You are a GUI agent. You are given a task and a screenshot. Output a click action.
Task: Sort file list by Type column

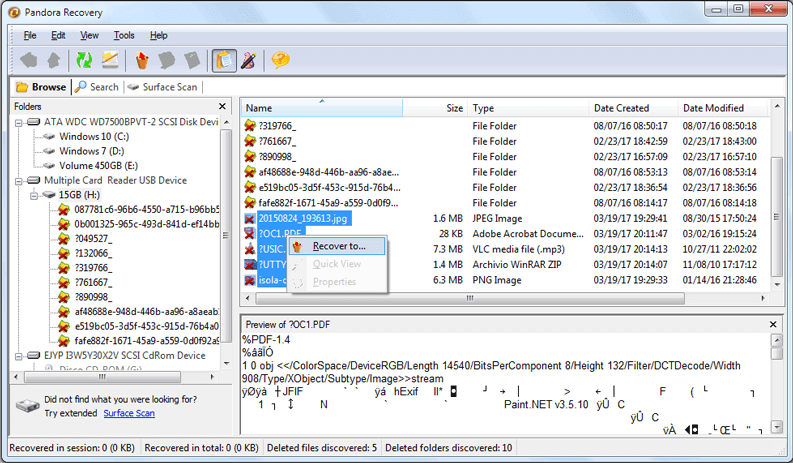pyautogui.click(x=528, y=108)
